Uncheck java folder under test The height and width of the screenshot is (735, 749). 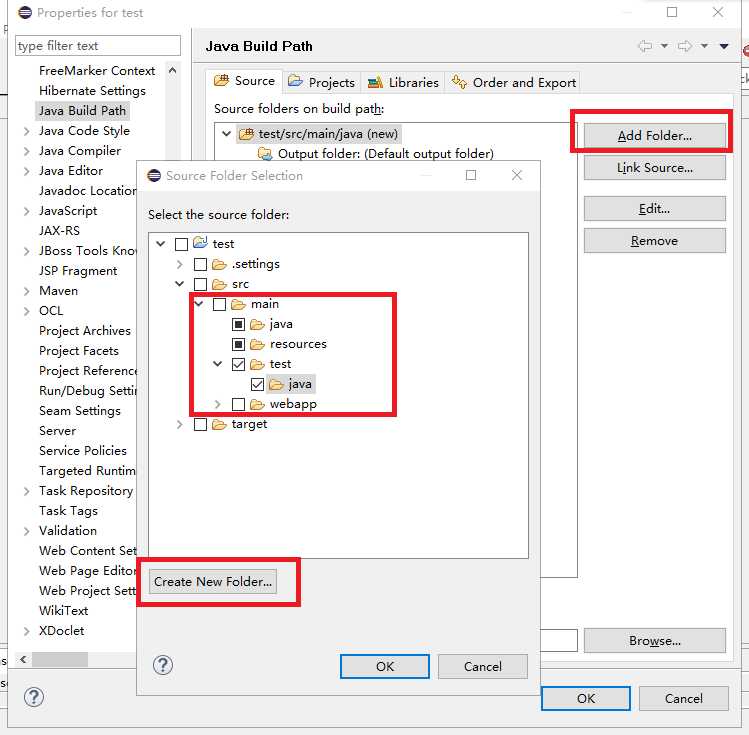pyautogui.click(x=257, y=384)
